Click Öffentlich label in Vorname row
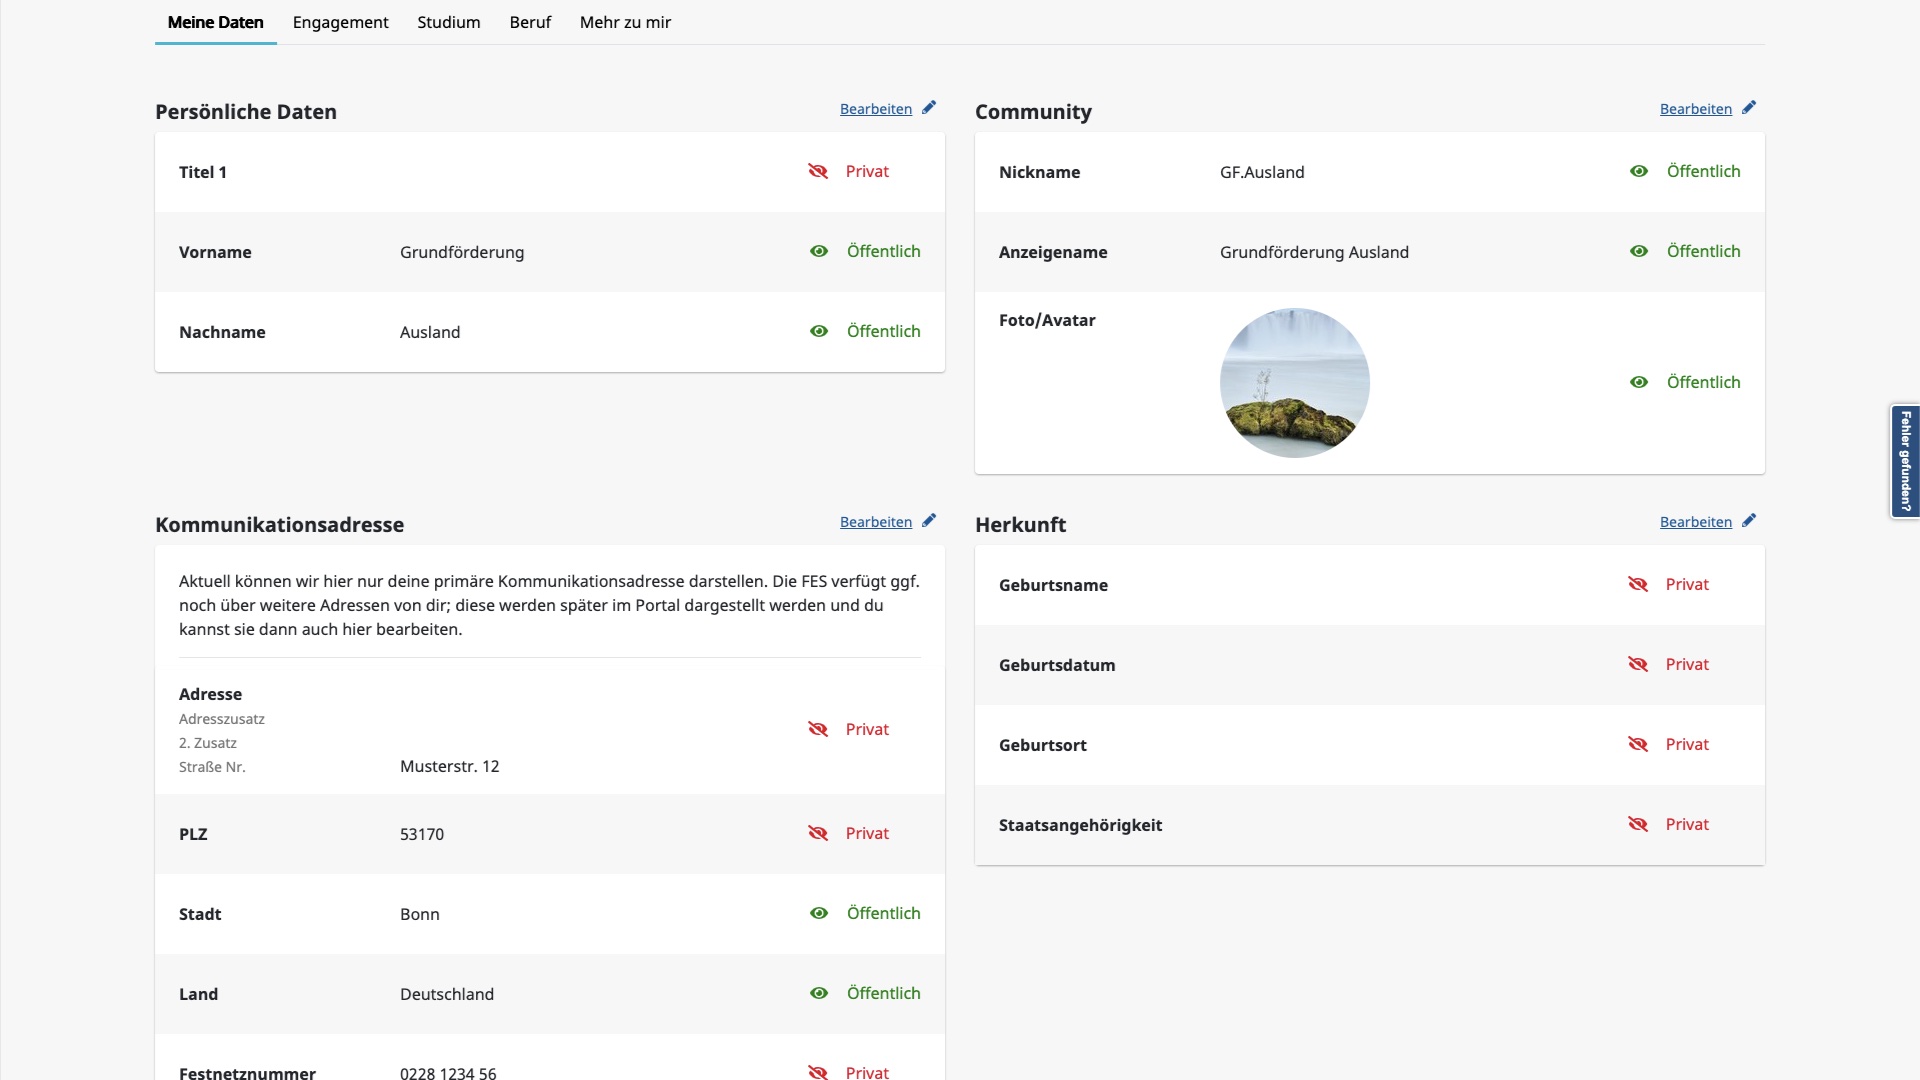This screenshot has width=1920, height=1080. tap(884, 251)
